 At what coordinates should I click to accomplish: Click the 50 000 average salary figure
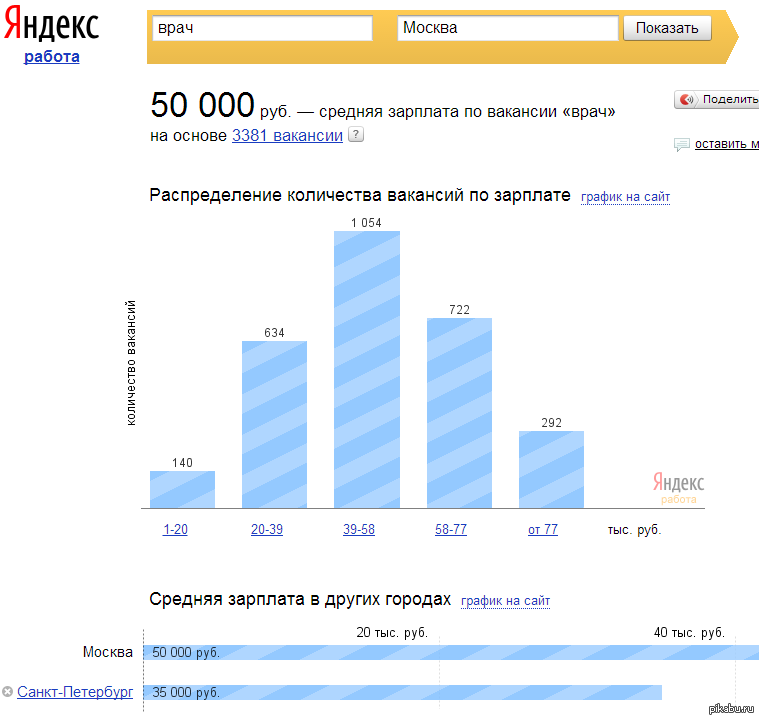202,105
